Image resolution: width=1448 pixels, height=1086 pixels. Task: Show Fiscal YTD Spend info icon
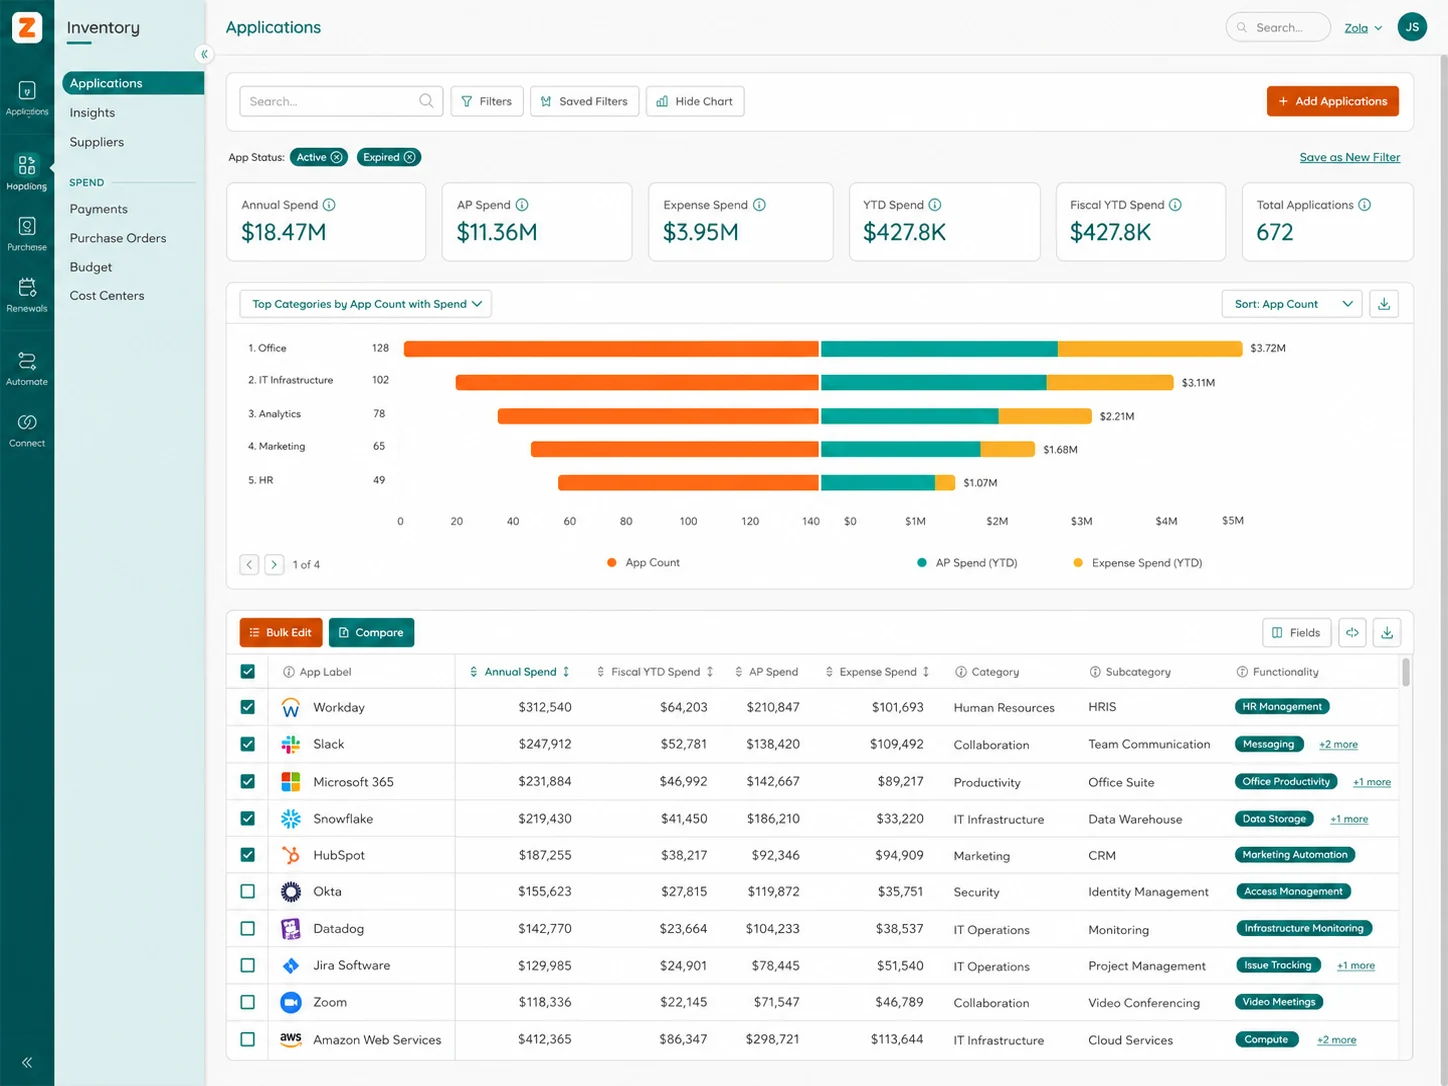click(x=1175, y=205)
